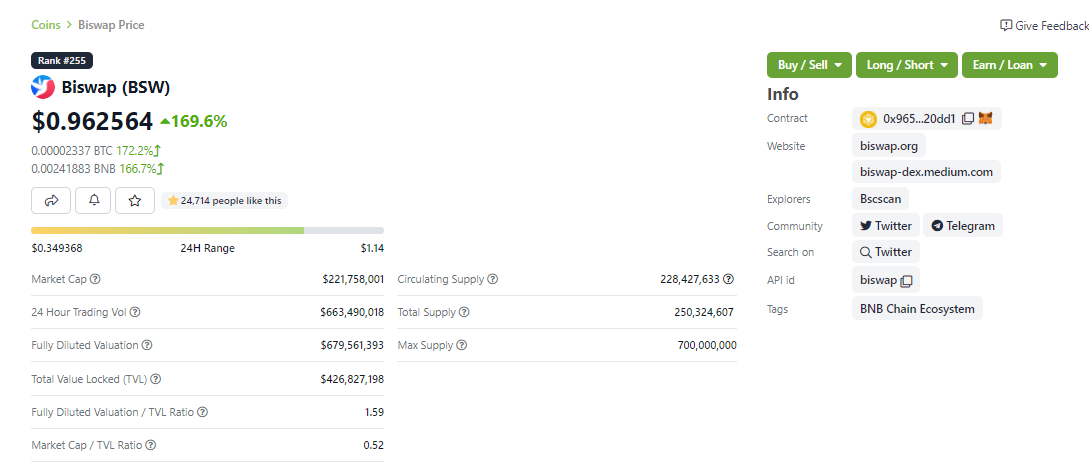The image size is (1092, 473).
Task: Click the 24H Range progress bar
Action: pyautogui.click(x=208, y=231)
